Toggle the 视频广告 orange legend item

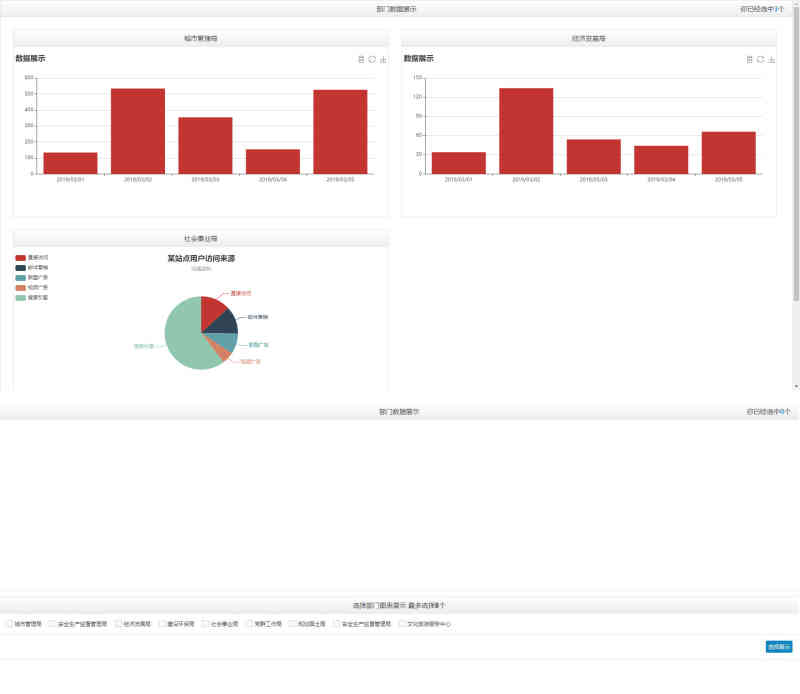(x=21, y=288)
